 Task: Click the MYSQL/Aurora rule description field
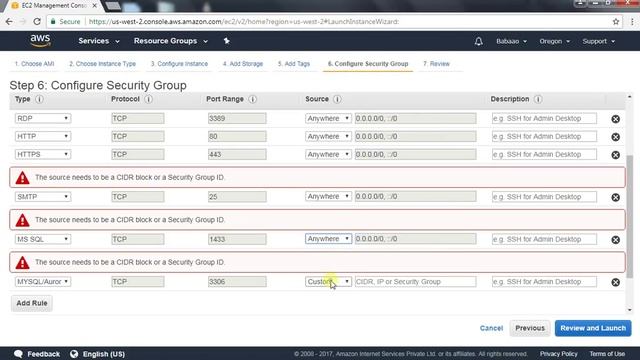coord(544,282)
